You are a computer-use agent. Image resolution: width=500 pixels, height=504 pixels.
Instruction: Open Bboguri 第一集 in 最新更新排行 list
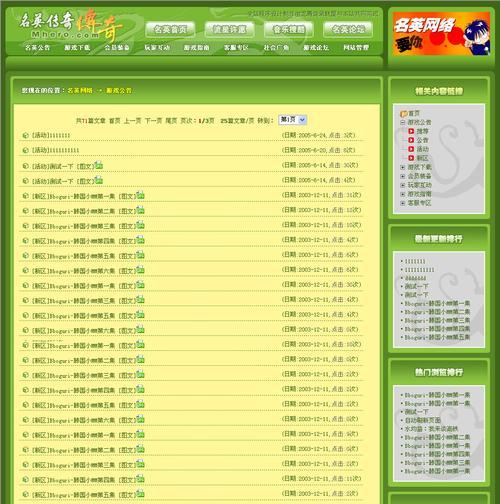coord(437,304)
